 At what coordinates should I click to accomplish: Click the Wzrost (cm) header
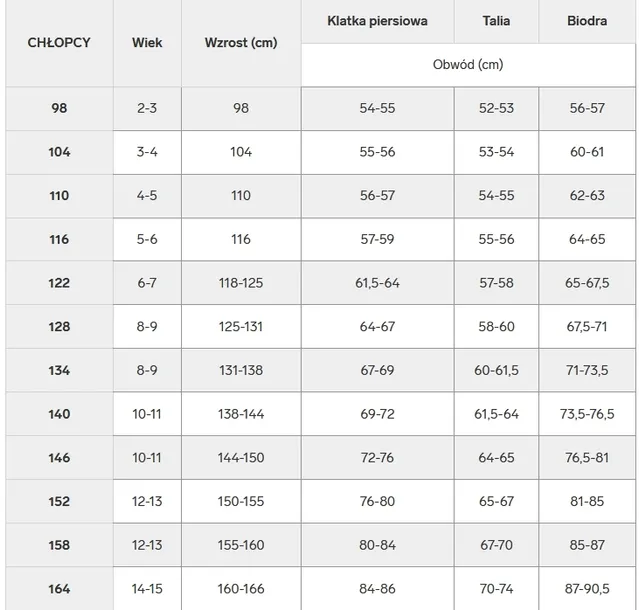240,43
